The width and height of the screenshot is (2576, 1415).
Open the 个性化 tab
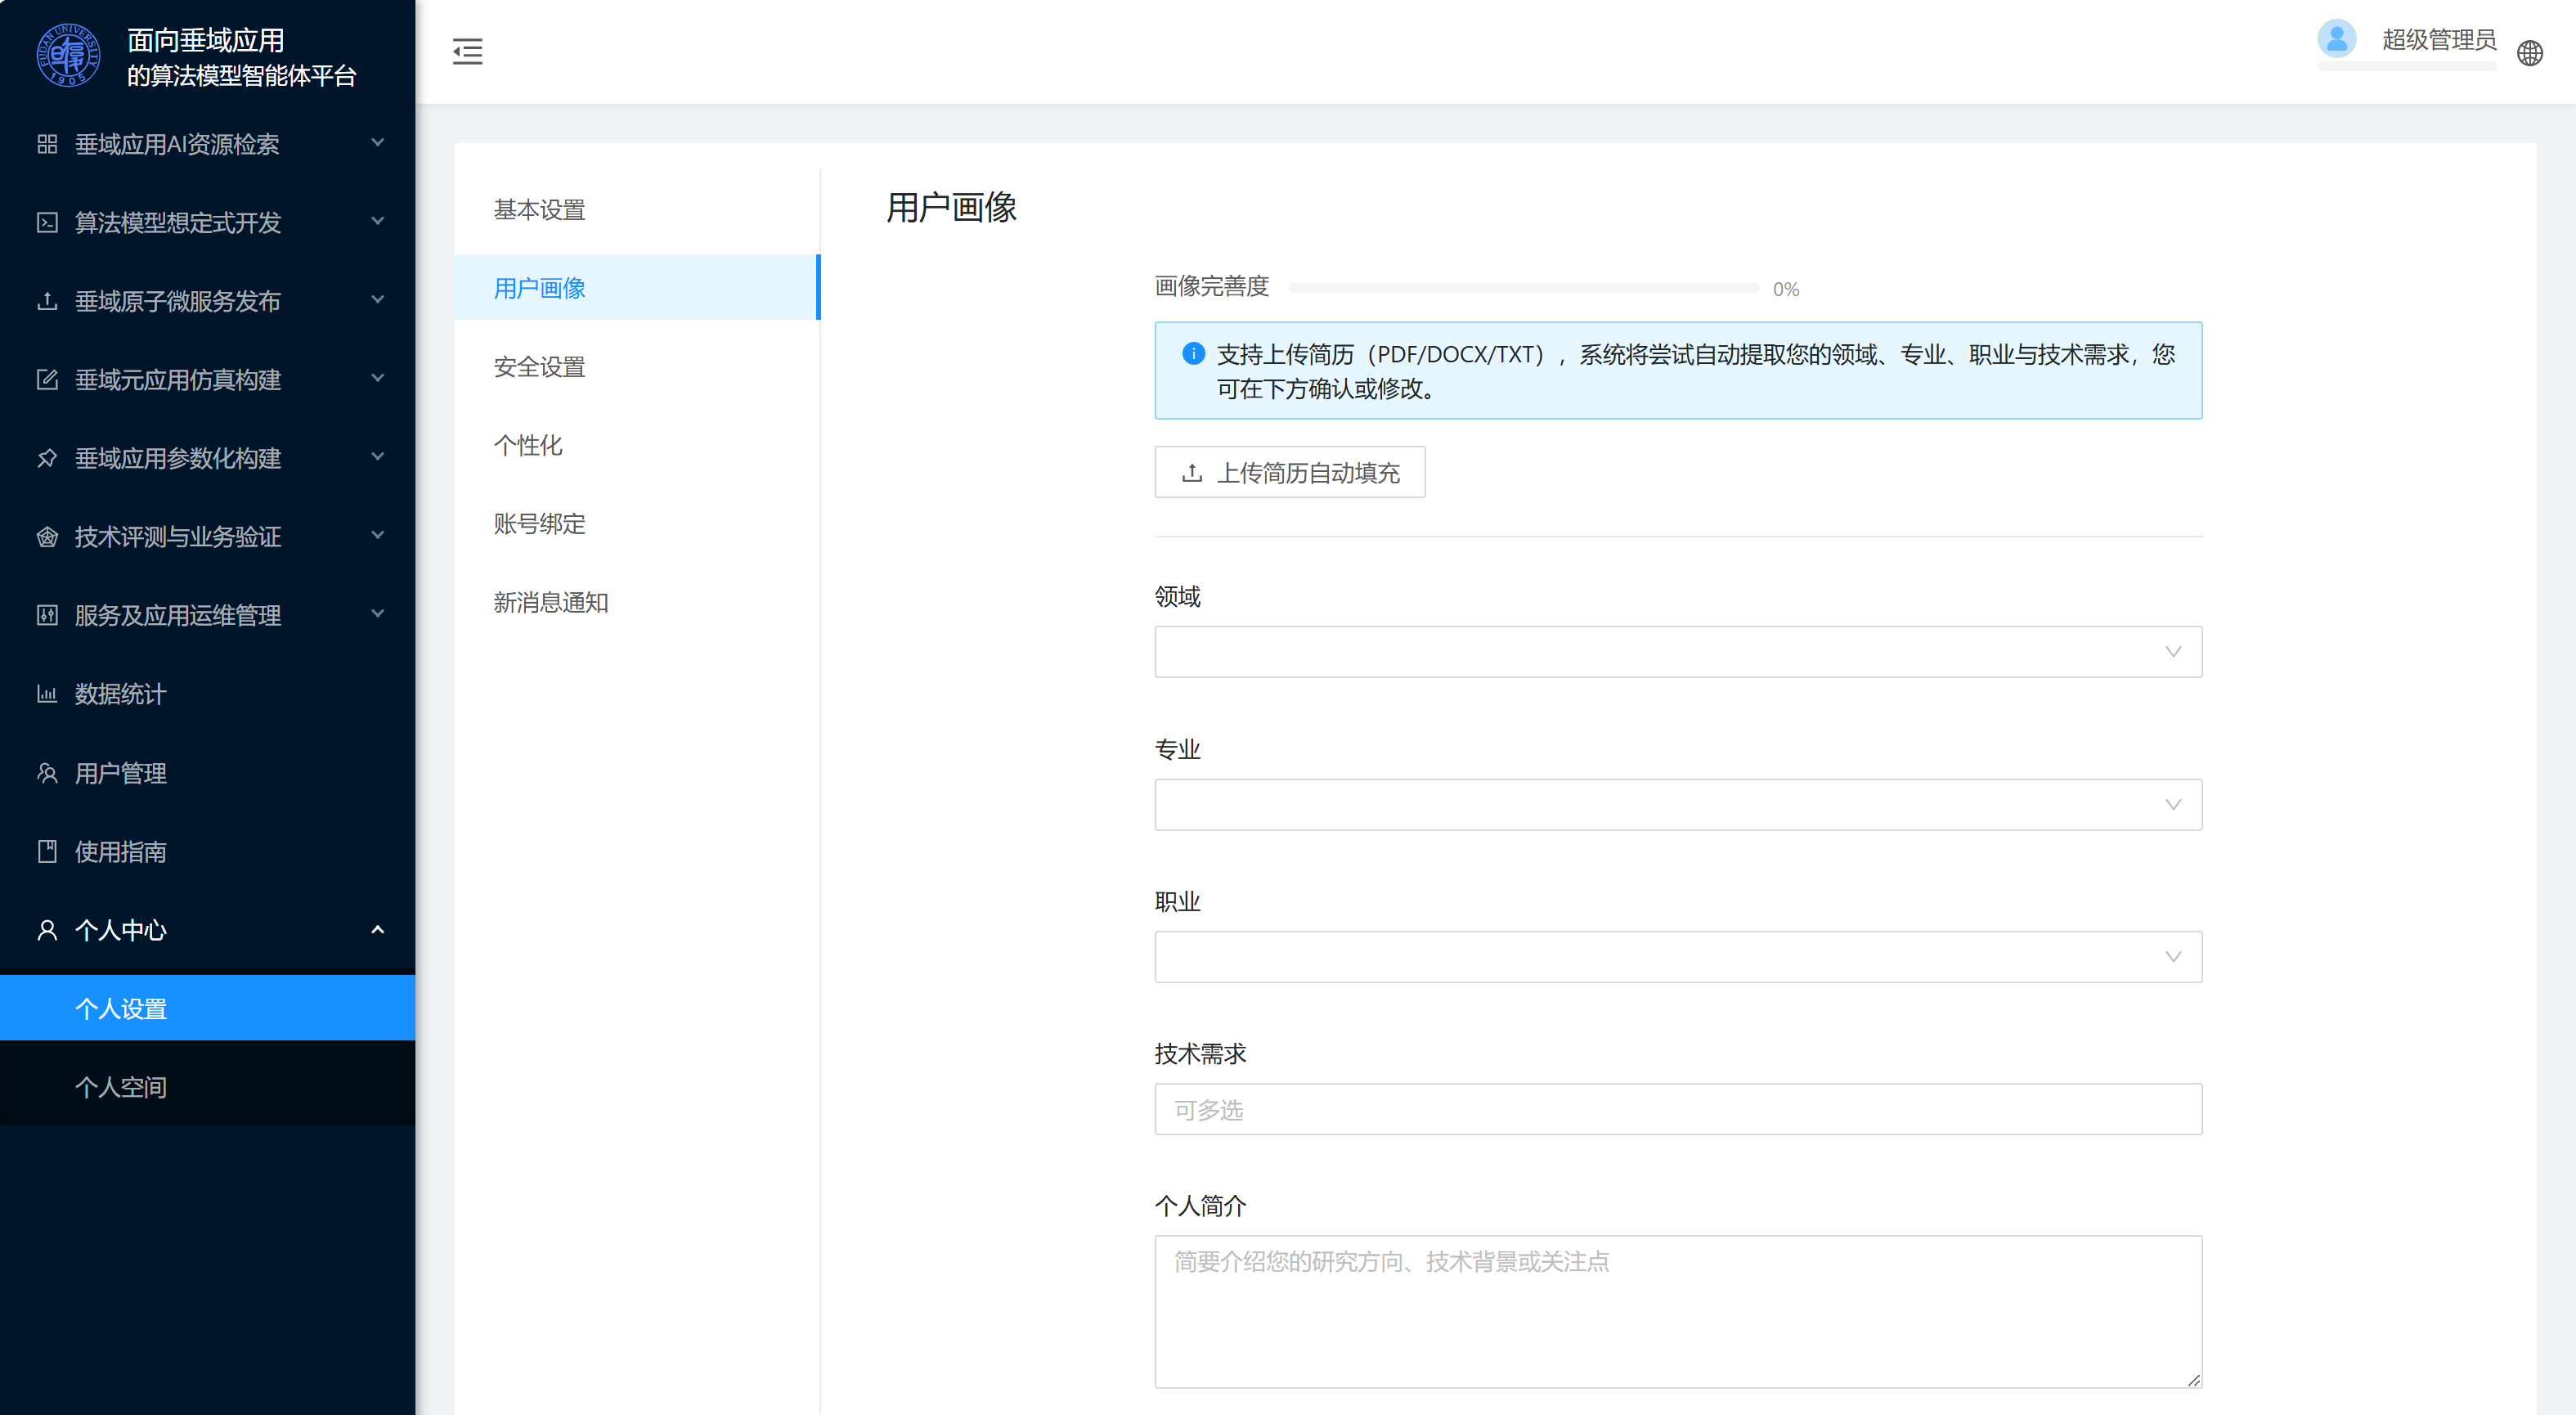(637, 445)
